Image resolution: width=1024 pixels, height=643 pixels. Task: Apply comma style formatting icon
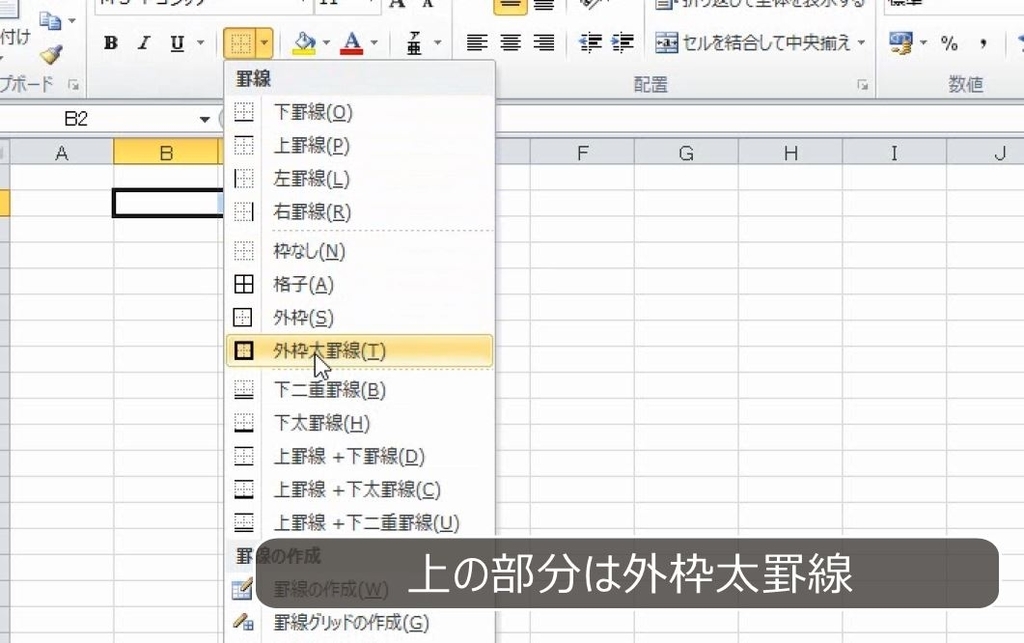985,43
